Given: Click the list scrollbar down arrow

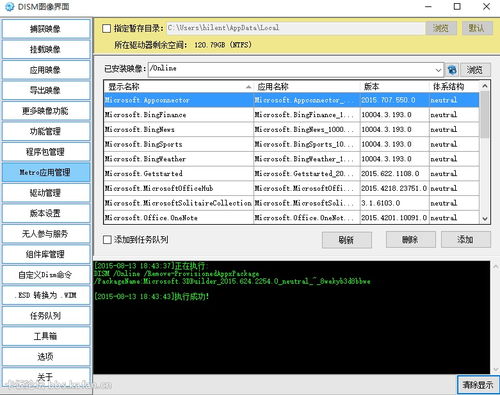Looking at the screenshot, I should (485, 219).
